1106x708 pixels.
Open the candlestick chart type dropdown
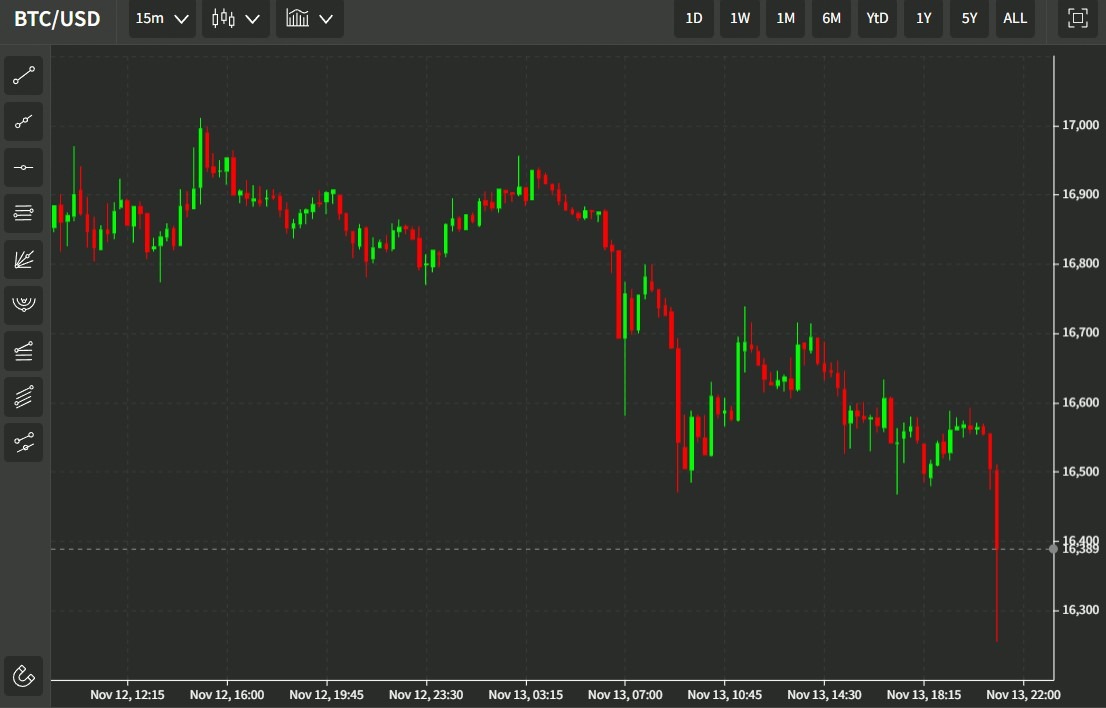point(236,18)
